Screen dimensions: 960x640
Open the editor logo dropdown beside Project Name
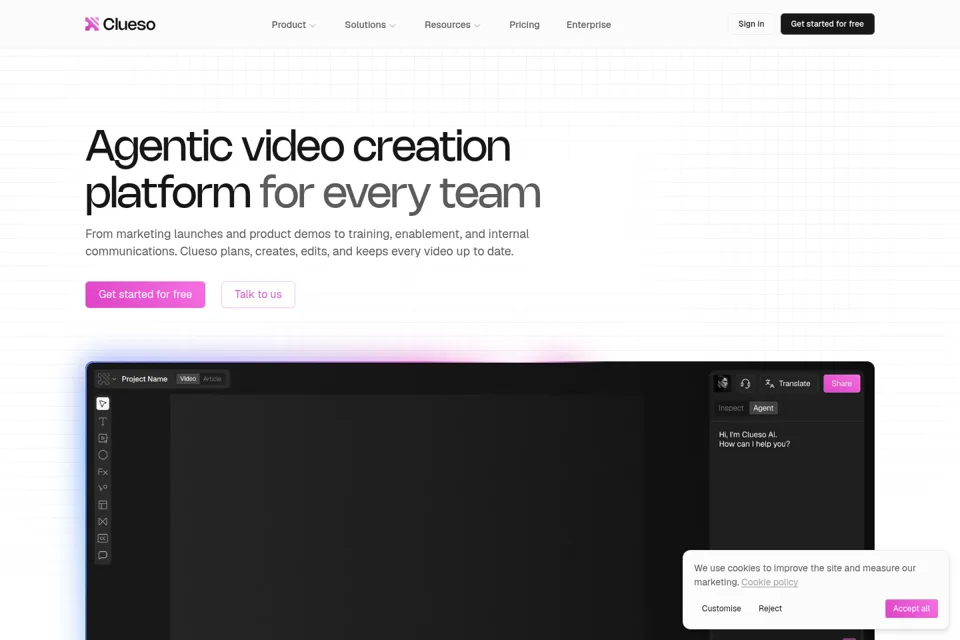click(x=107, y=379)
